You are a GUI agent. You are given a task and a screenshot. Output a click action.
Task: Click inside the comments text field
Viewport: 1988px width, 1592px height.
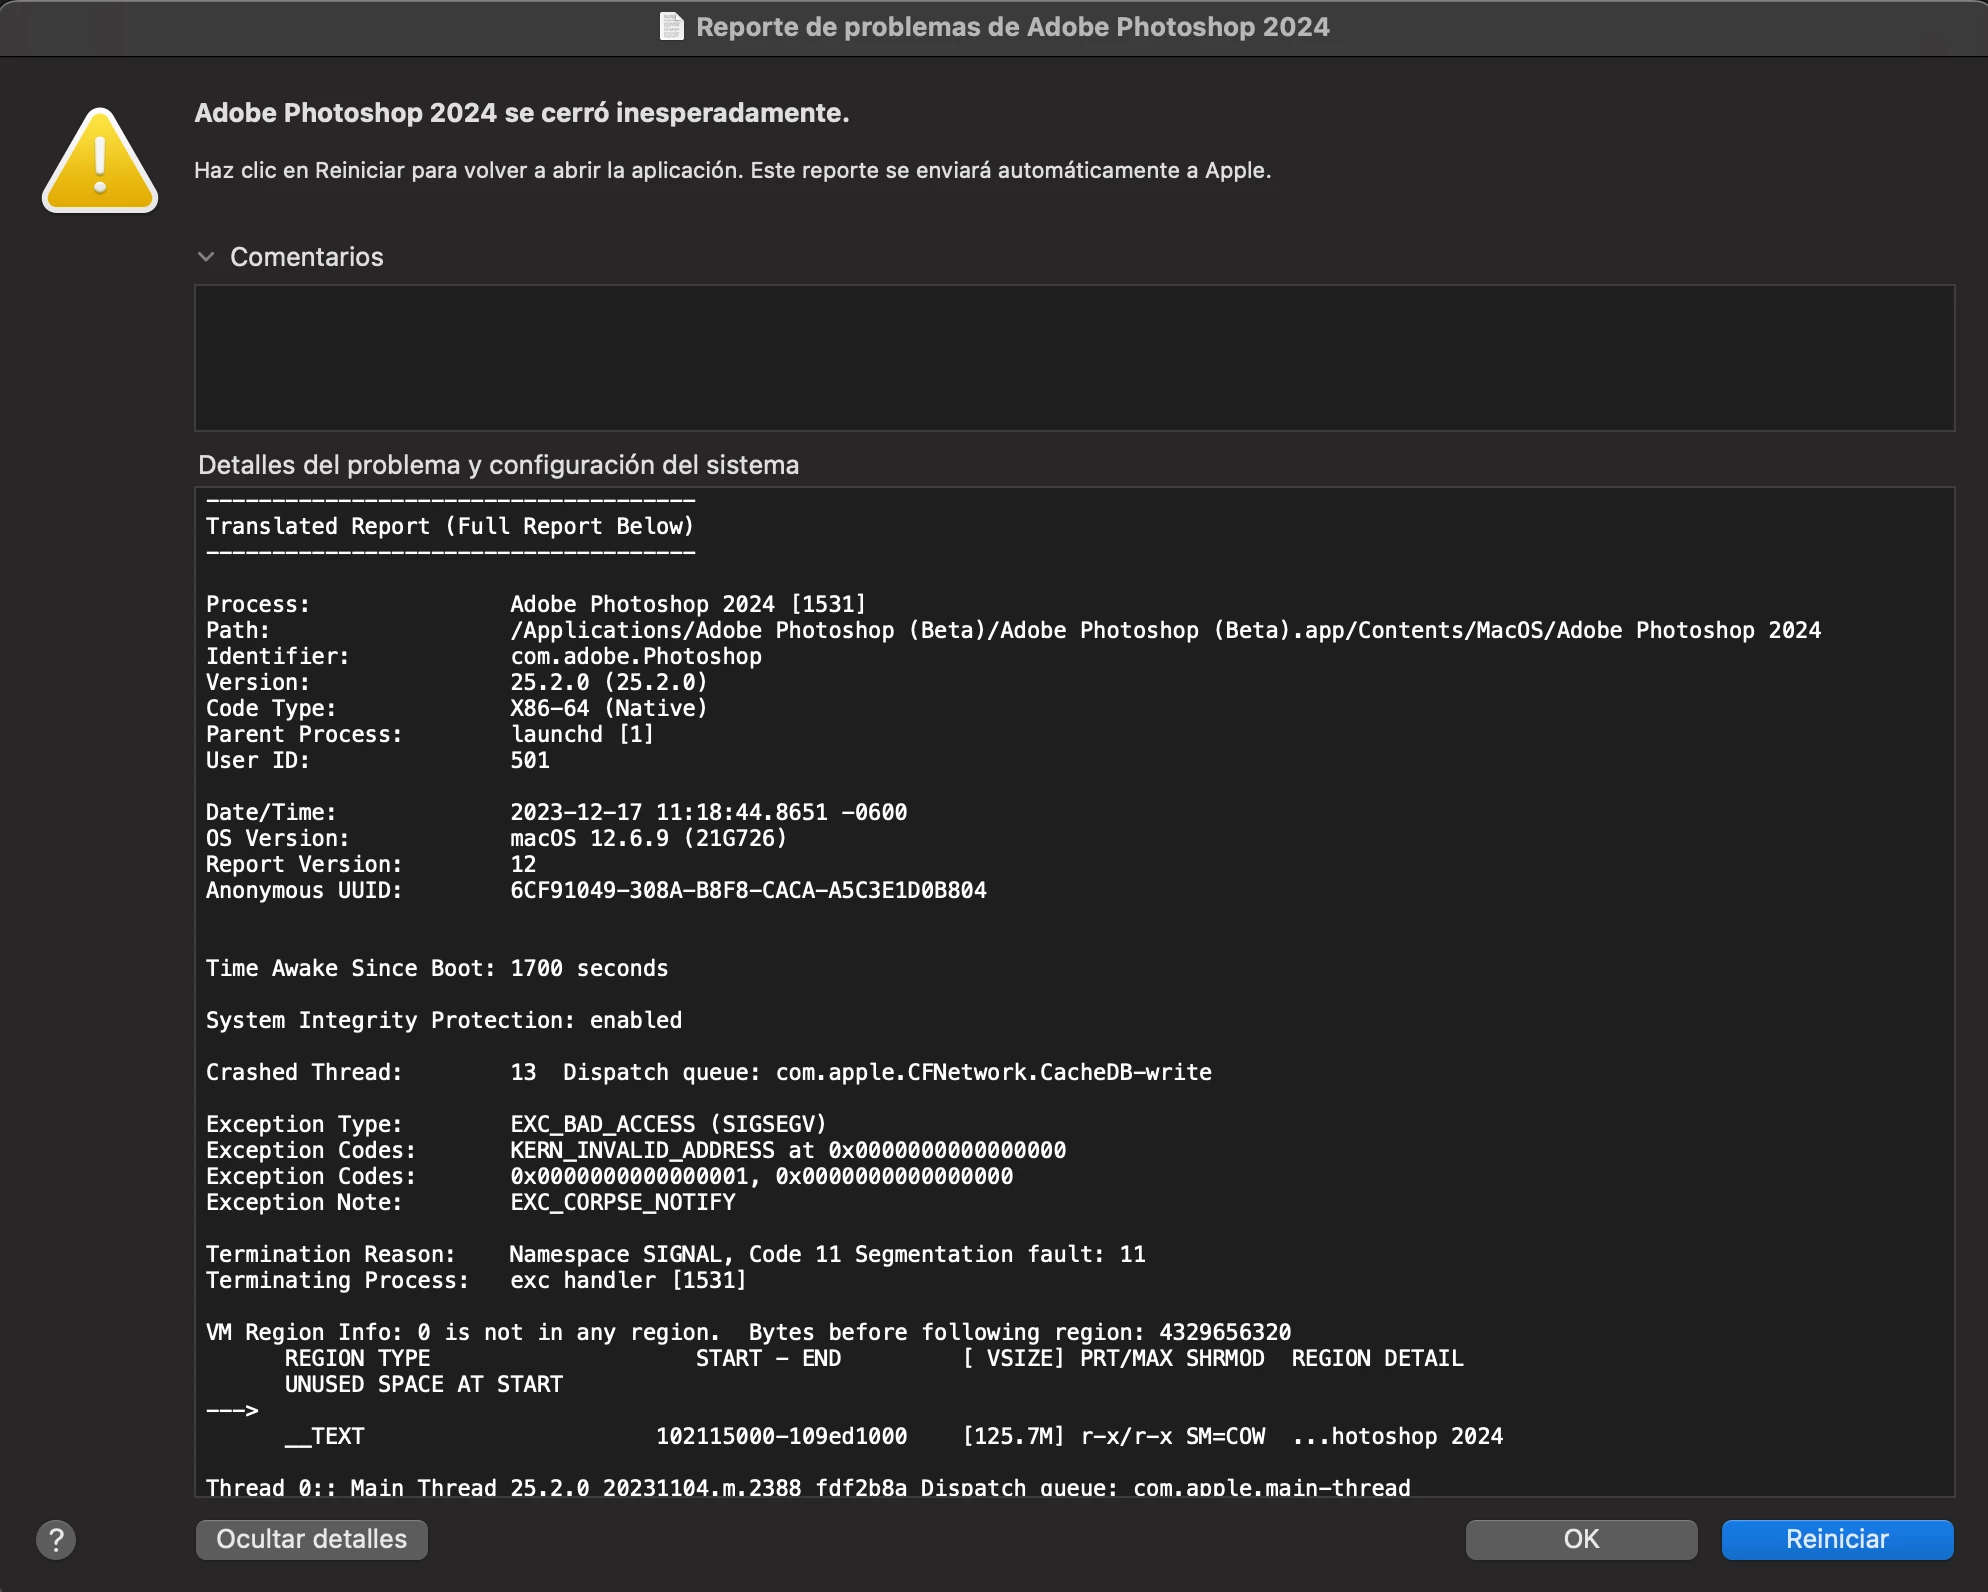coord(1073,358)
